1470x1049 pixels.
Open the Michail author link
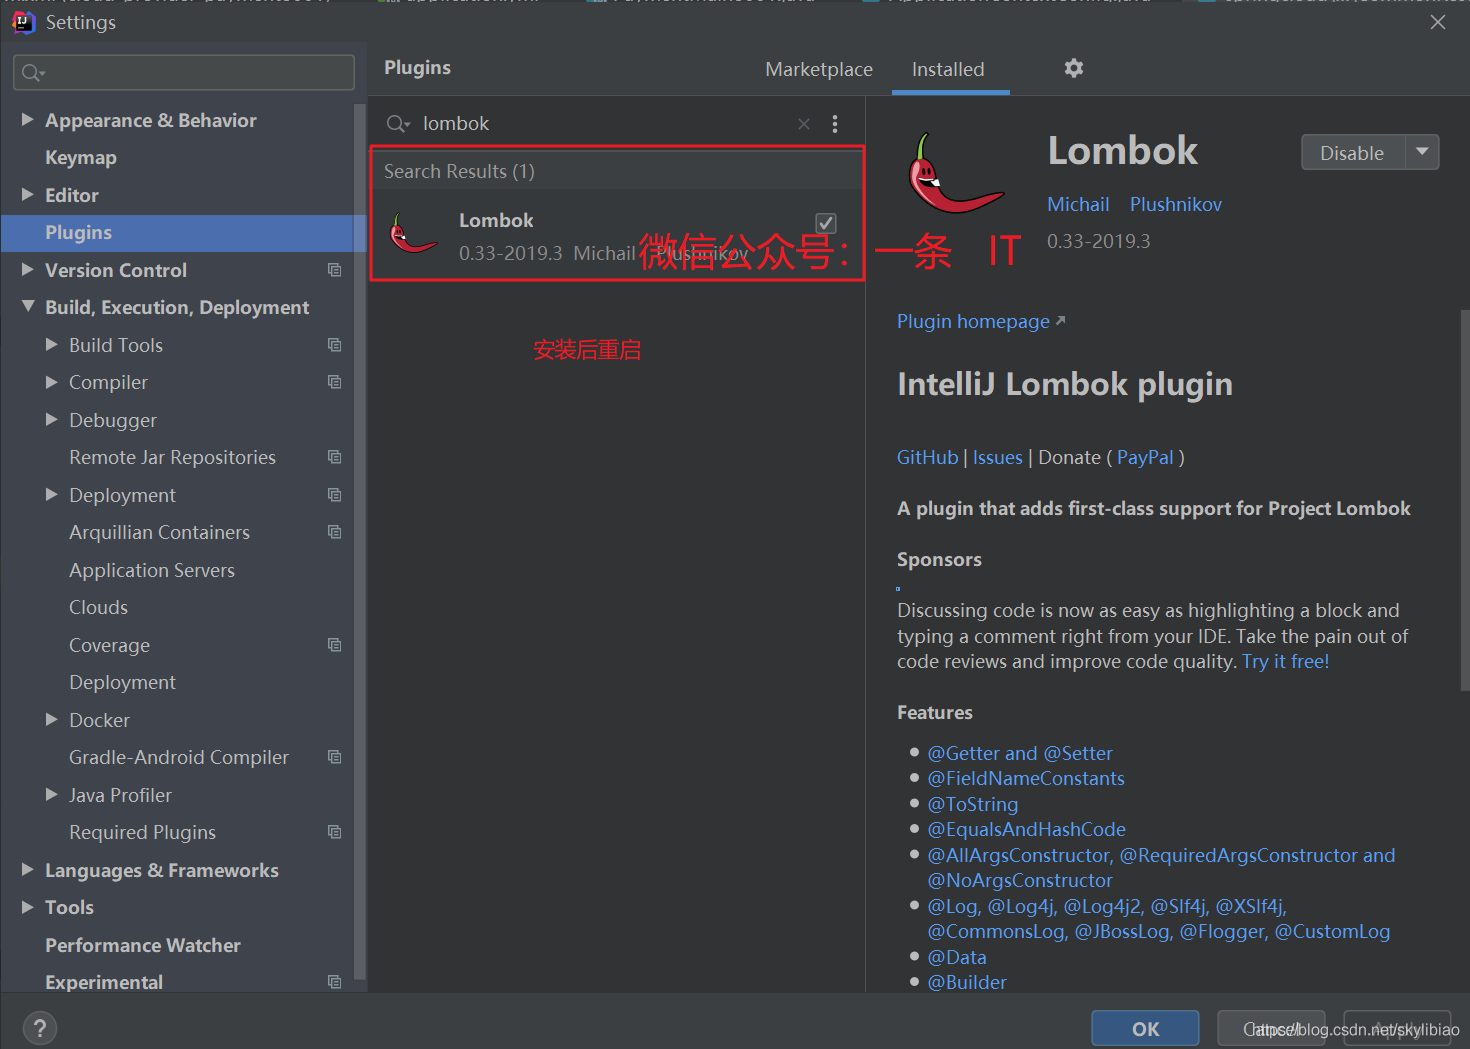point(1078,204)
